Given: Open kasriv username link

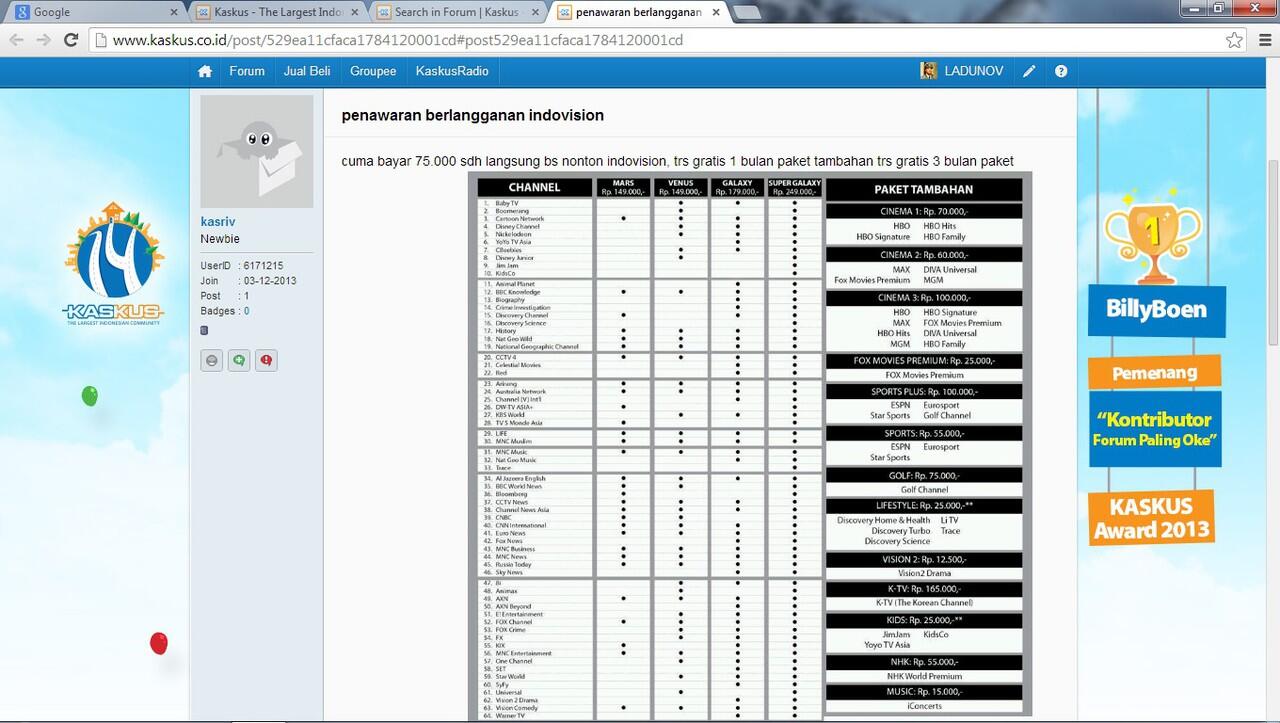Looking at the screenshot, I should [218, 221].
